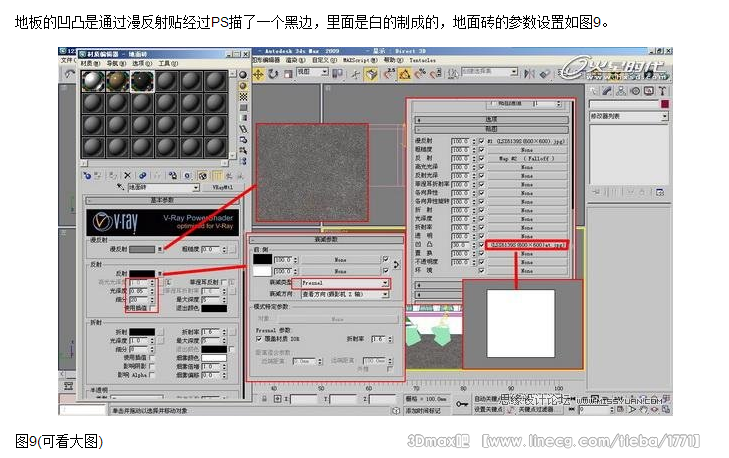The height and width of the screenshot is (458, 729).
Task: Click the Make Material Copy icon
Action: coord(143,176)
